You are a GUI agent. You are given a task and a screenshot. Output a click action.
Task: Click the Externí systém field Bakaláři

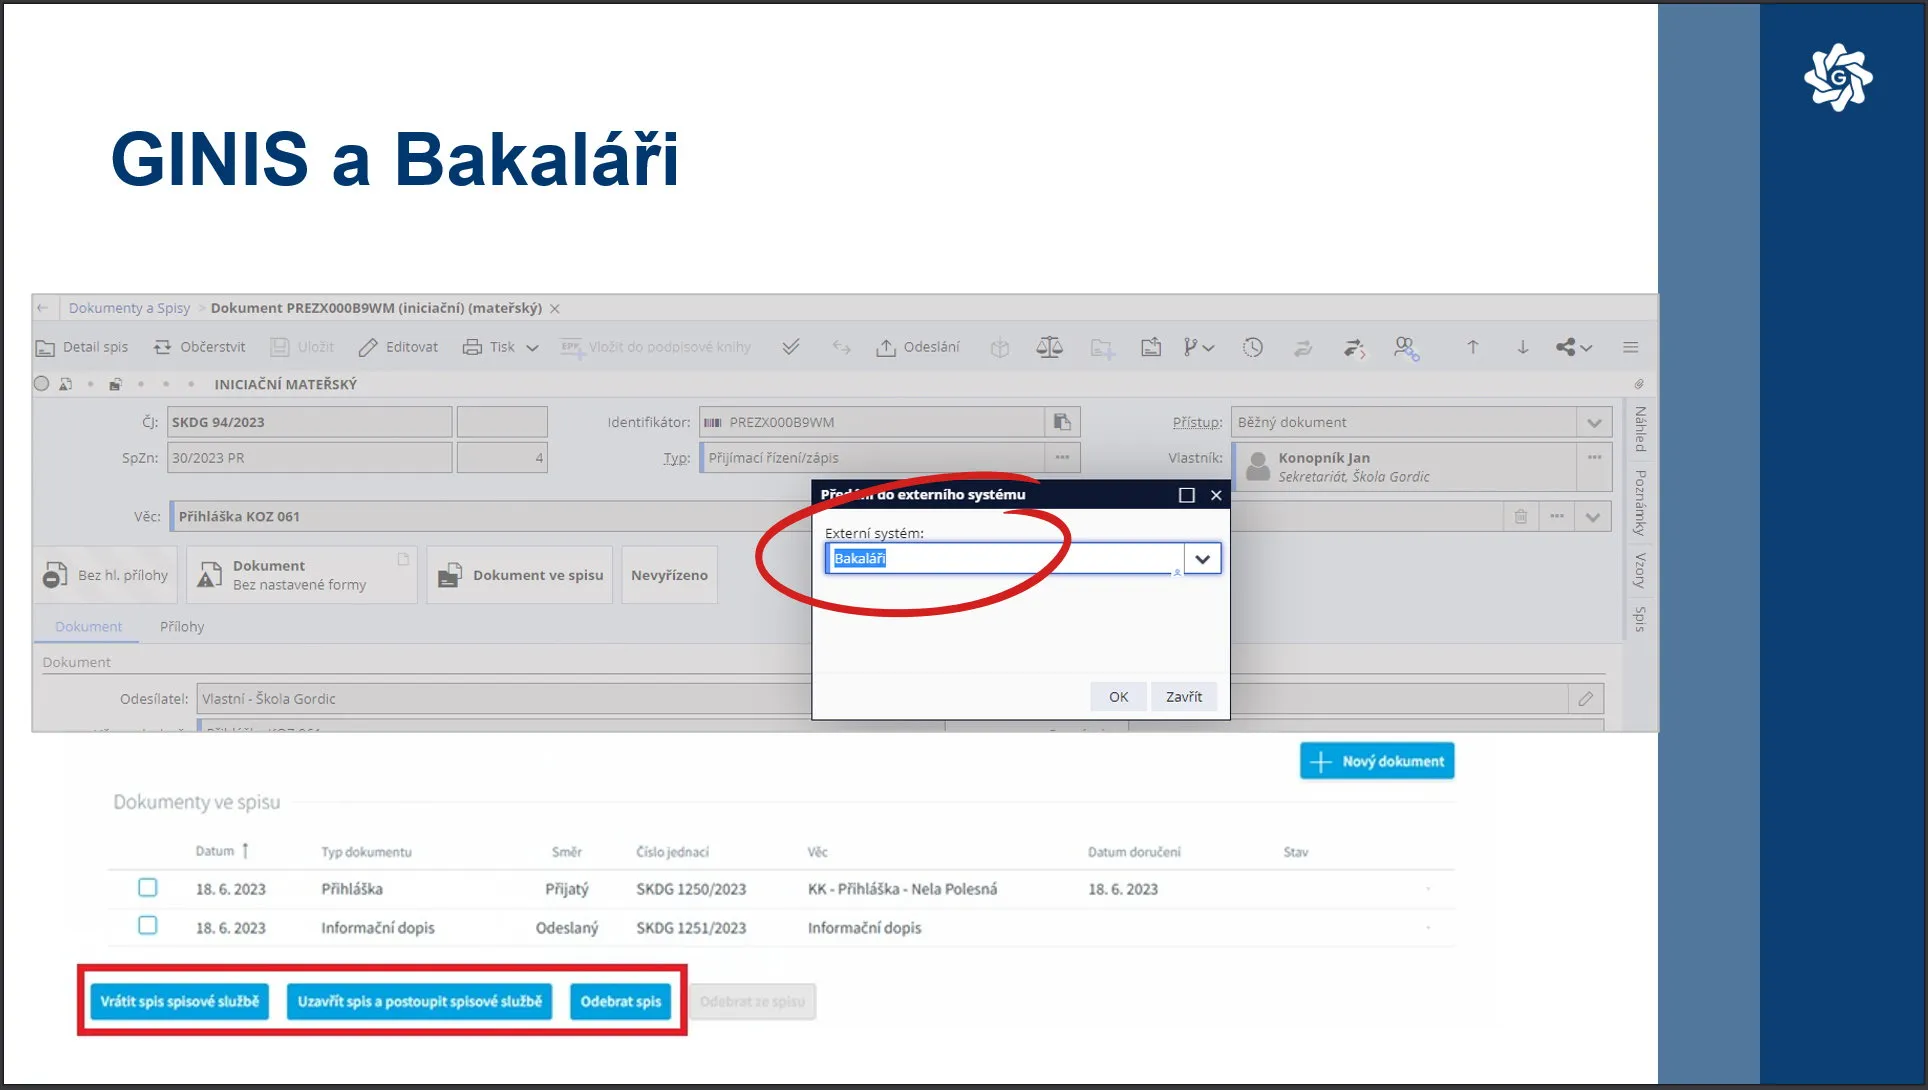[1005, 559]
